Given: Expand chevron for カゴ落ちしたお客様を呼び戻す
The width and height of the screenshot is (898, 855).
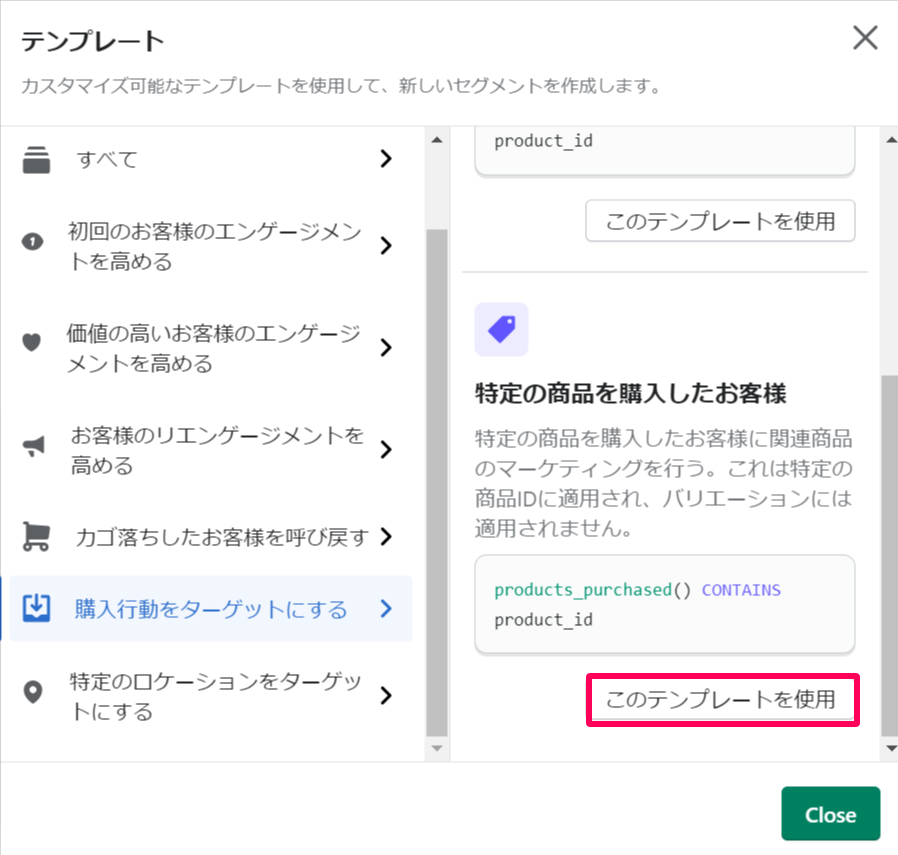Looking at the screenshot, I should (386, 538).
